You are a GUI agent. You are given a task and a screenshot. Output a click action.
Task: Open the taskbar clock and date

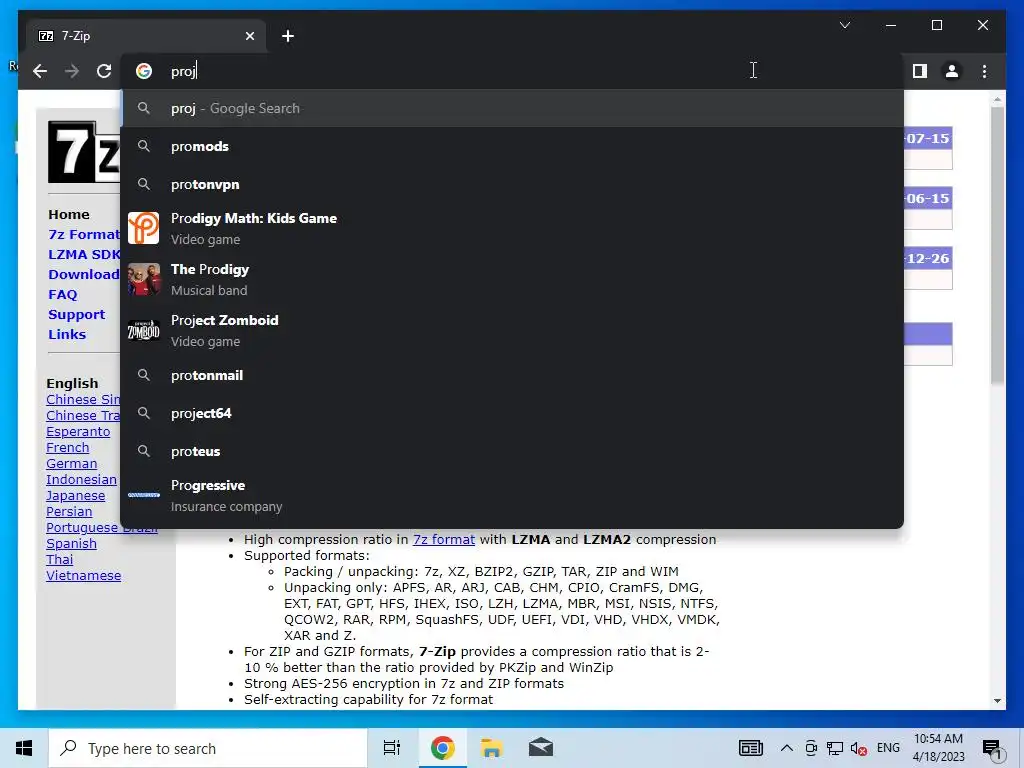click(x=938, y=748)
